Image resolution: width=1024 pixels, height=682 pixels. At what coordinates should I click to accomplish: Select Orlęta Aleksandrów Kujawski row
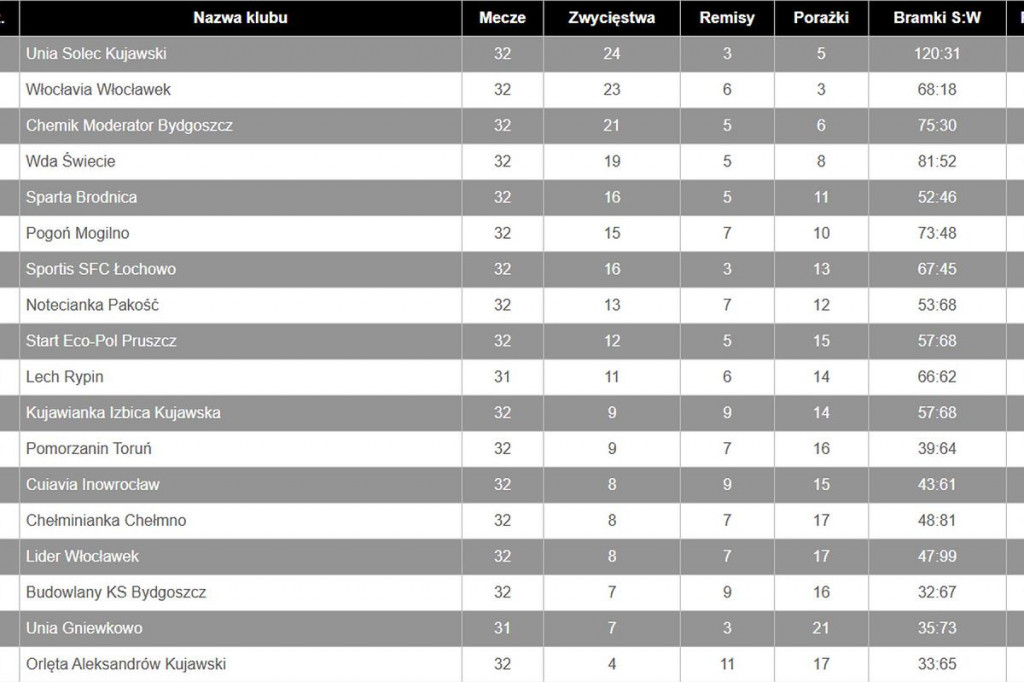(512, 664)
